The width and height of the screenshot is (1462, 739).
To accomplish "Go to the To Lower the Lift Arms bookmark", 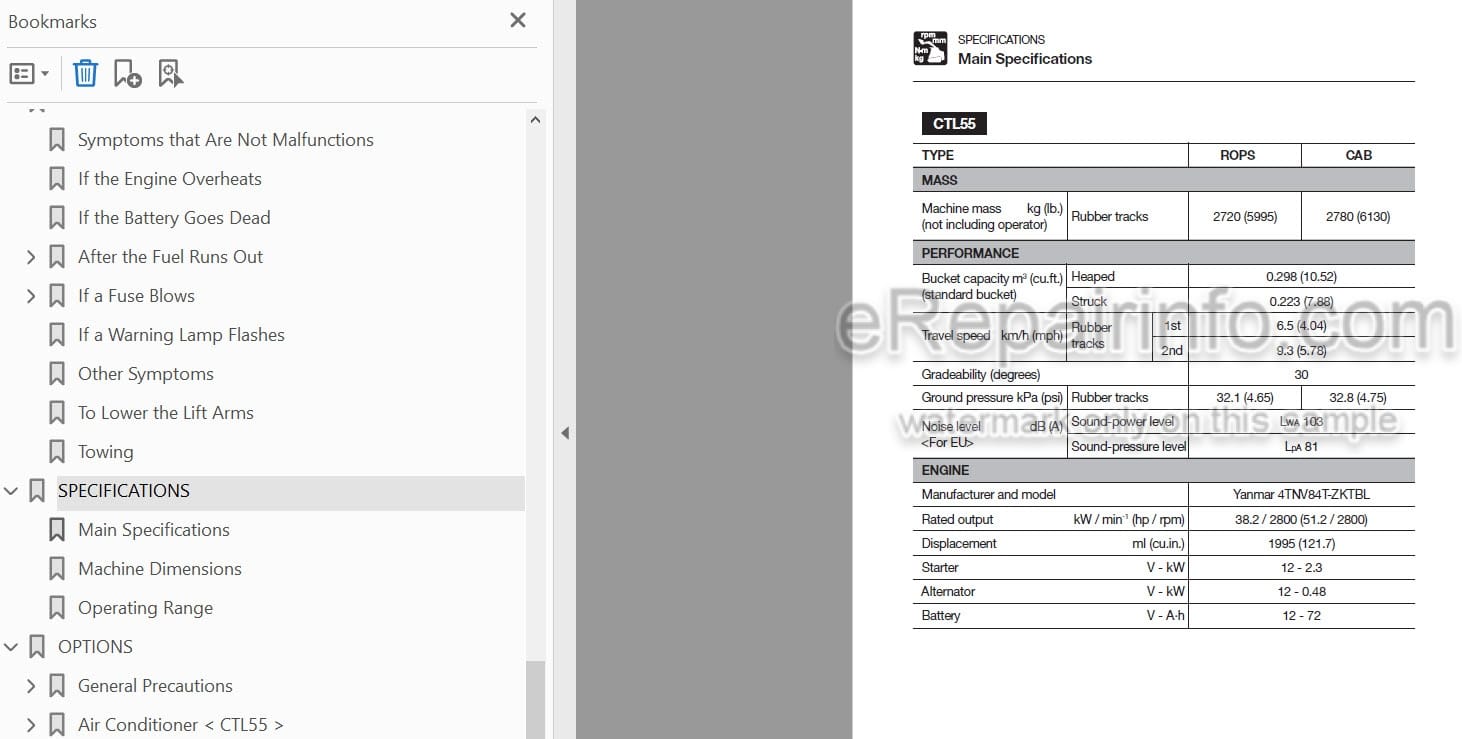I will pos(166,413).
